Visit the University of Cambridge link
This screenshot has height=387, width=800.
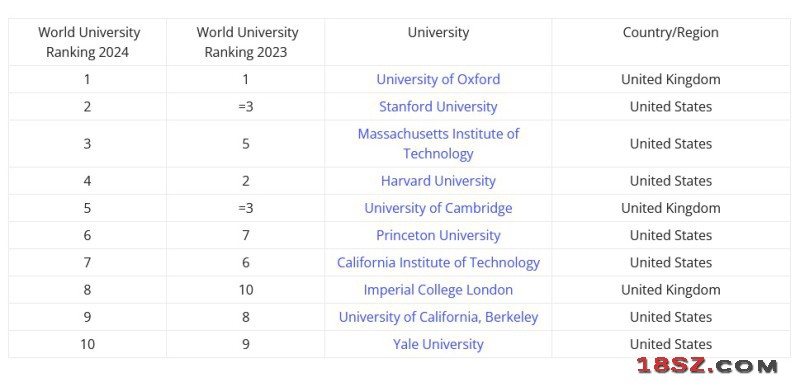tap(438, 208)
